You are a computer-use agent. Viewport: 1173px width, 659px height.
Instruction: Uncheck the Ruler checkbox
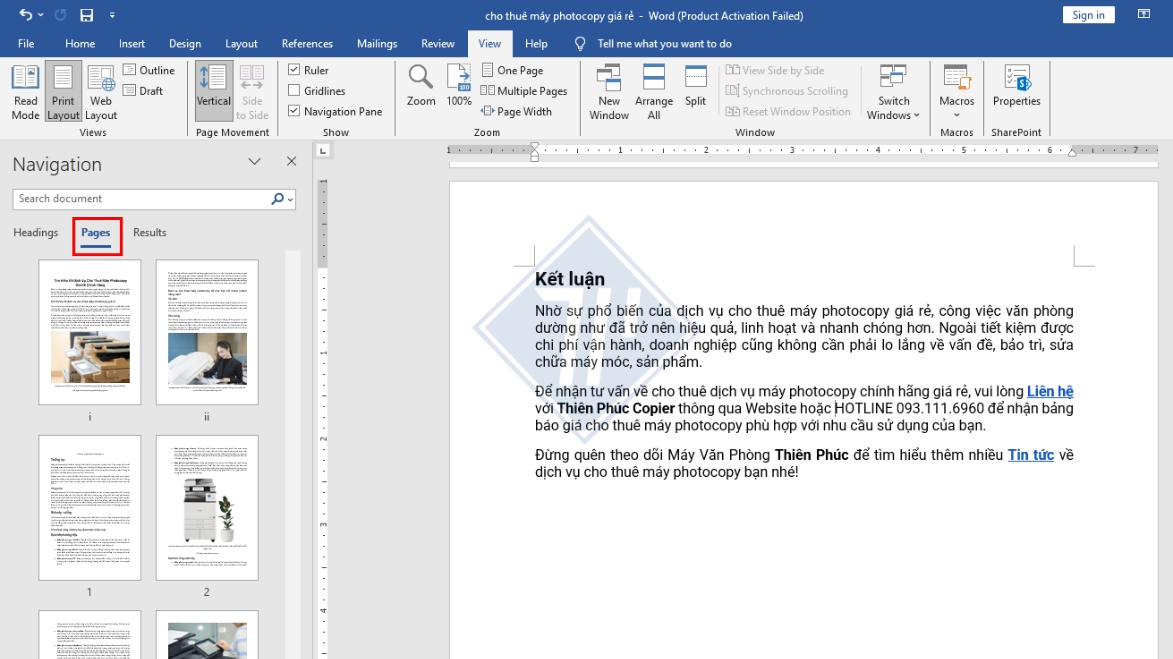tap(294, 70)
